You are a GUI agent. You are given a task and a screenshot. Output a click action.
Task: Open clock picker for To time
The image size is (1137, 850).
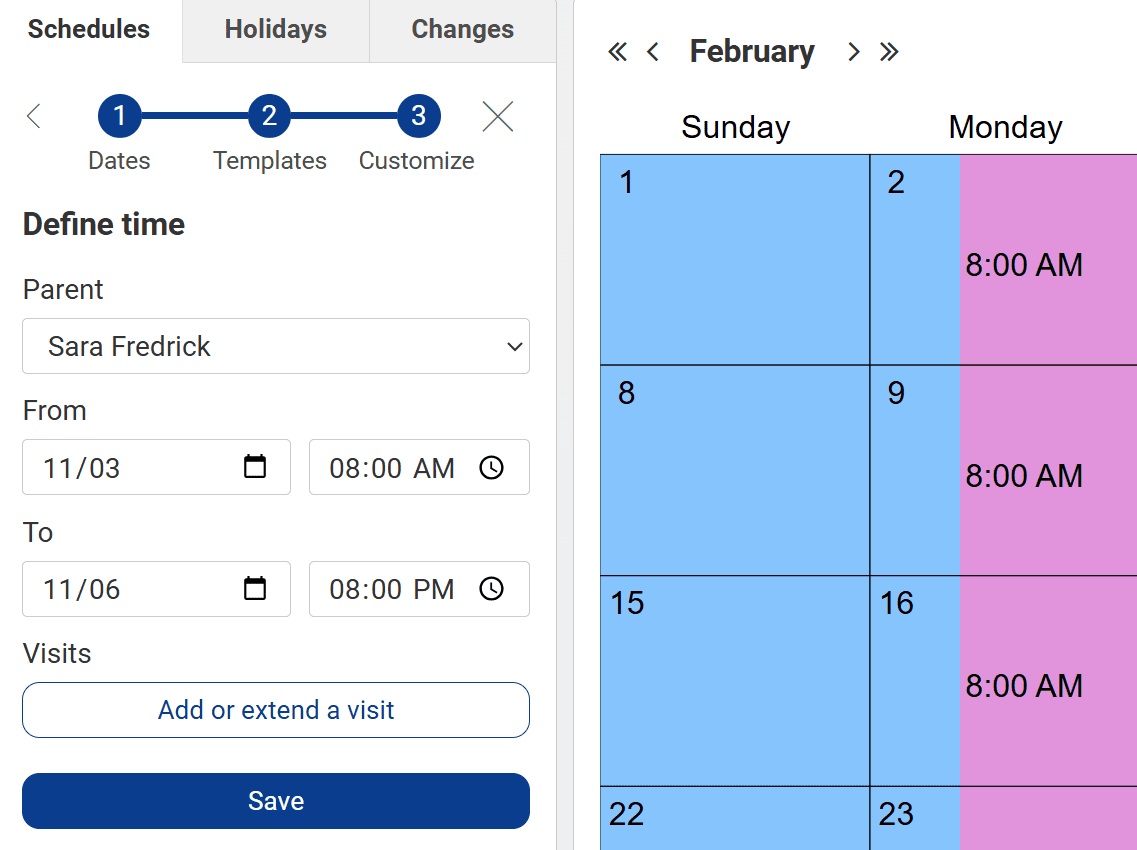pos(491,589)
